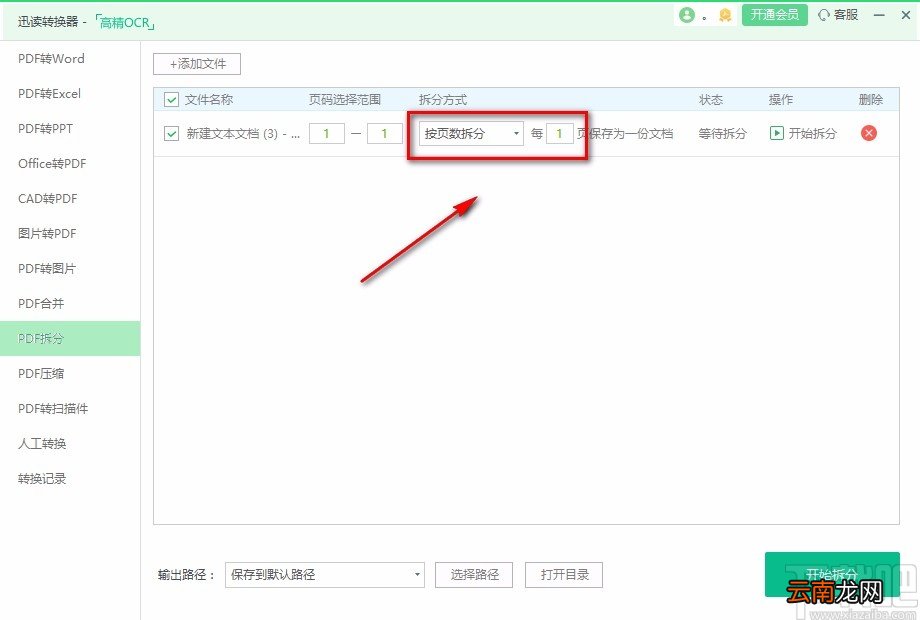920x620 pixels.
Task: Click the 选择路径 button
Action: (474, 575)
